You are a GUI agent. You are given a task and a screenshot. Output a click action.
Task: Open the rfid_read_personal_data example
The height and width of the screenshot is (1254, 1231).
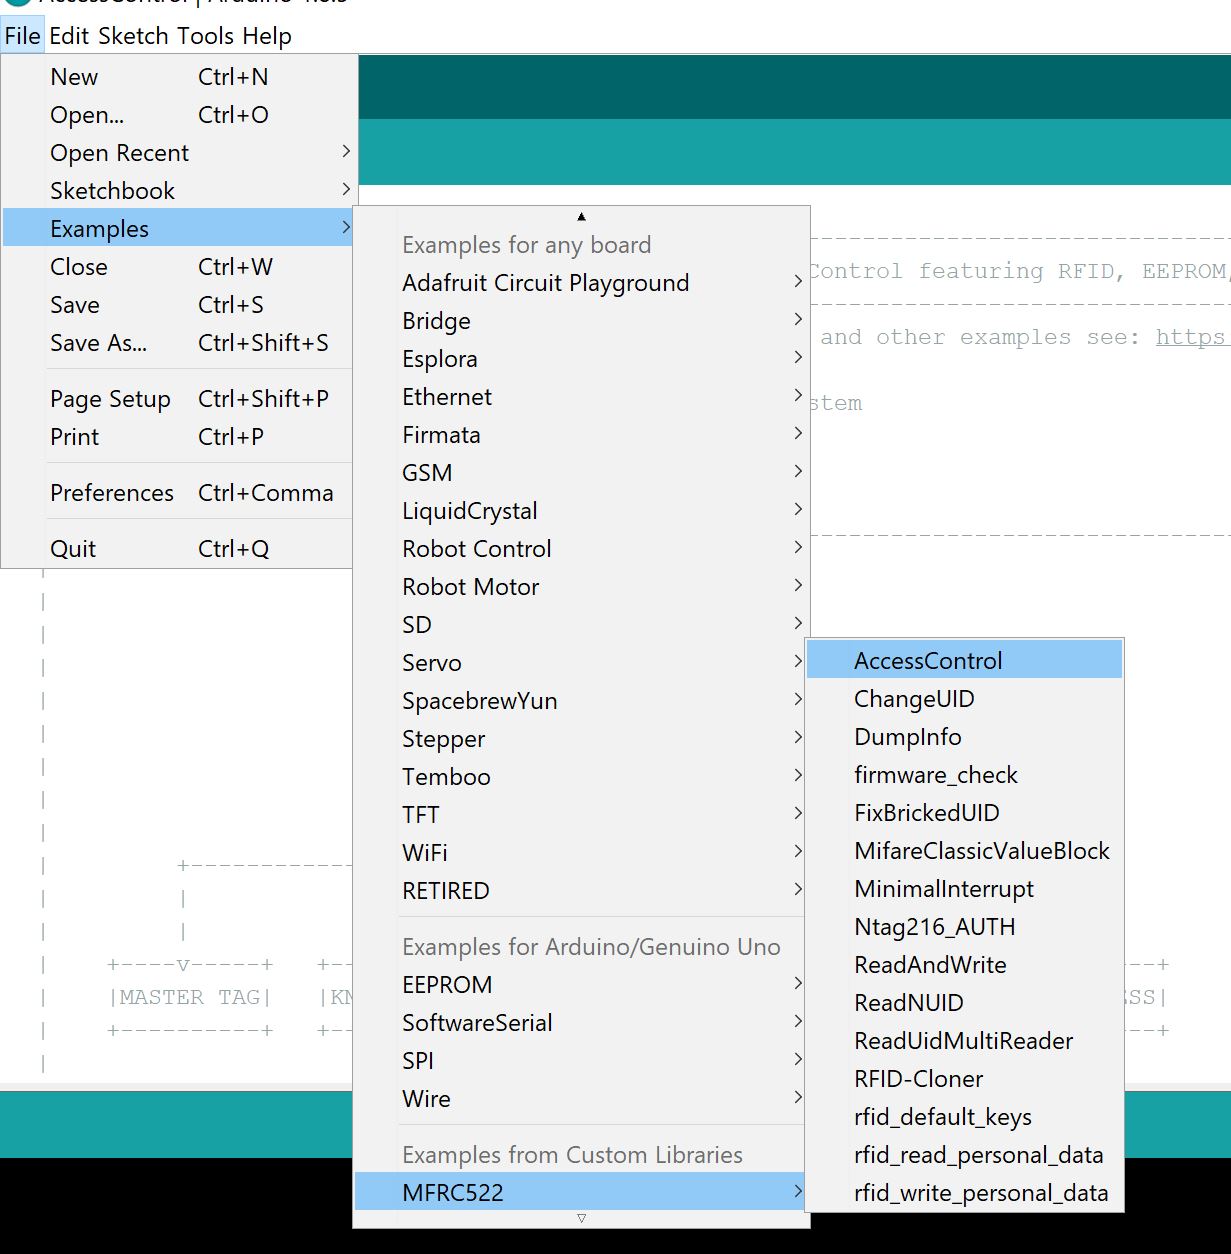(x=965, y=1155)
